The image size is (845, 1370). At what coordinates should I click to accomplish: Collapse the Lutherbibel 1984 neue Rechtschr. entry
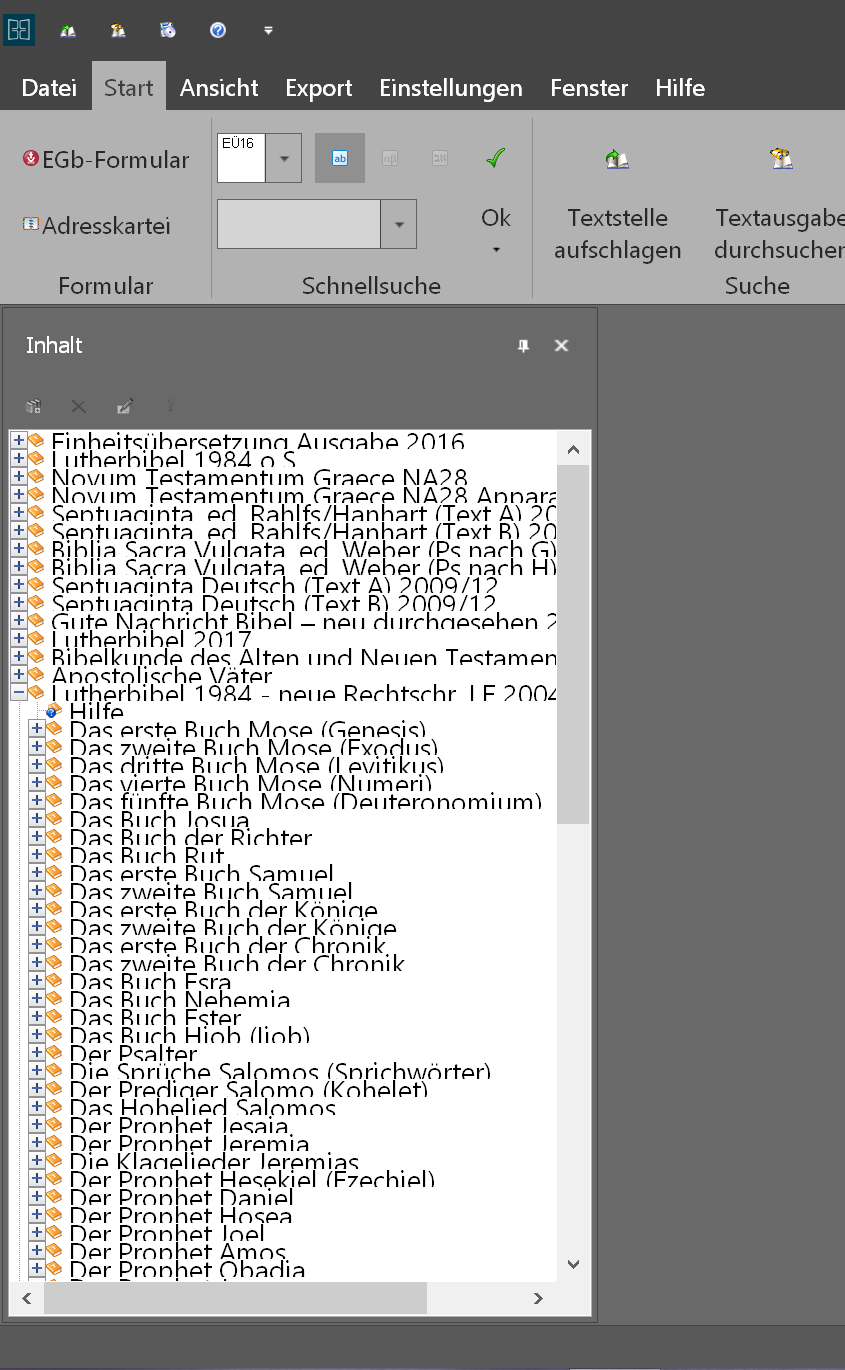[18, 692]
